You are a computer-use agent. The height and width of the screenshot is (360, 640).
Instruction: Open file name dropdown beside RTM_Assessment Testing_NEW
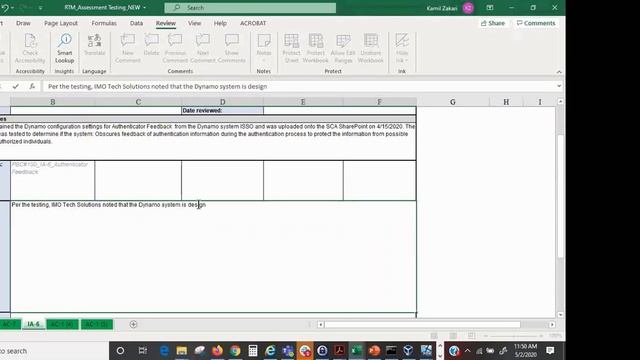pos(144,8)
